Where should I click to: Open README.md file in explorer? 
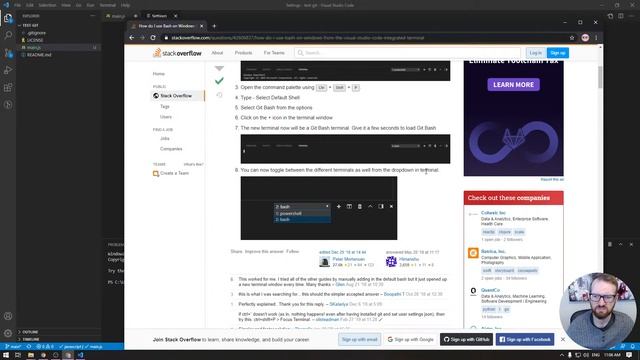(x=39, y=55)
